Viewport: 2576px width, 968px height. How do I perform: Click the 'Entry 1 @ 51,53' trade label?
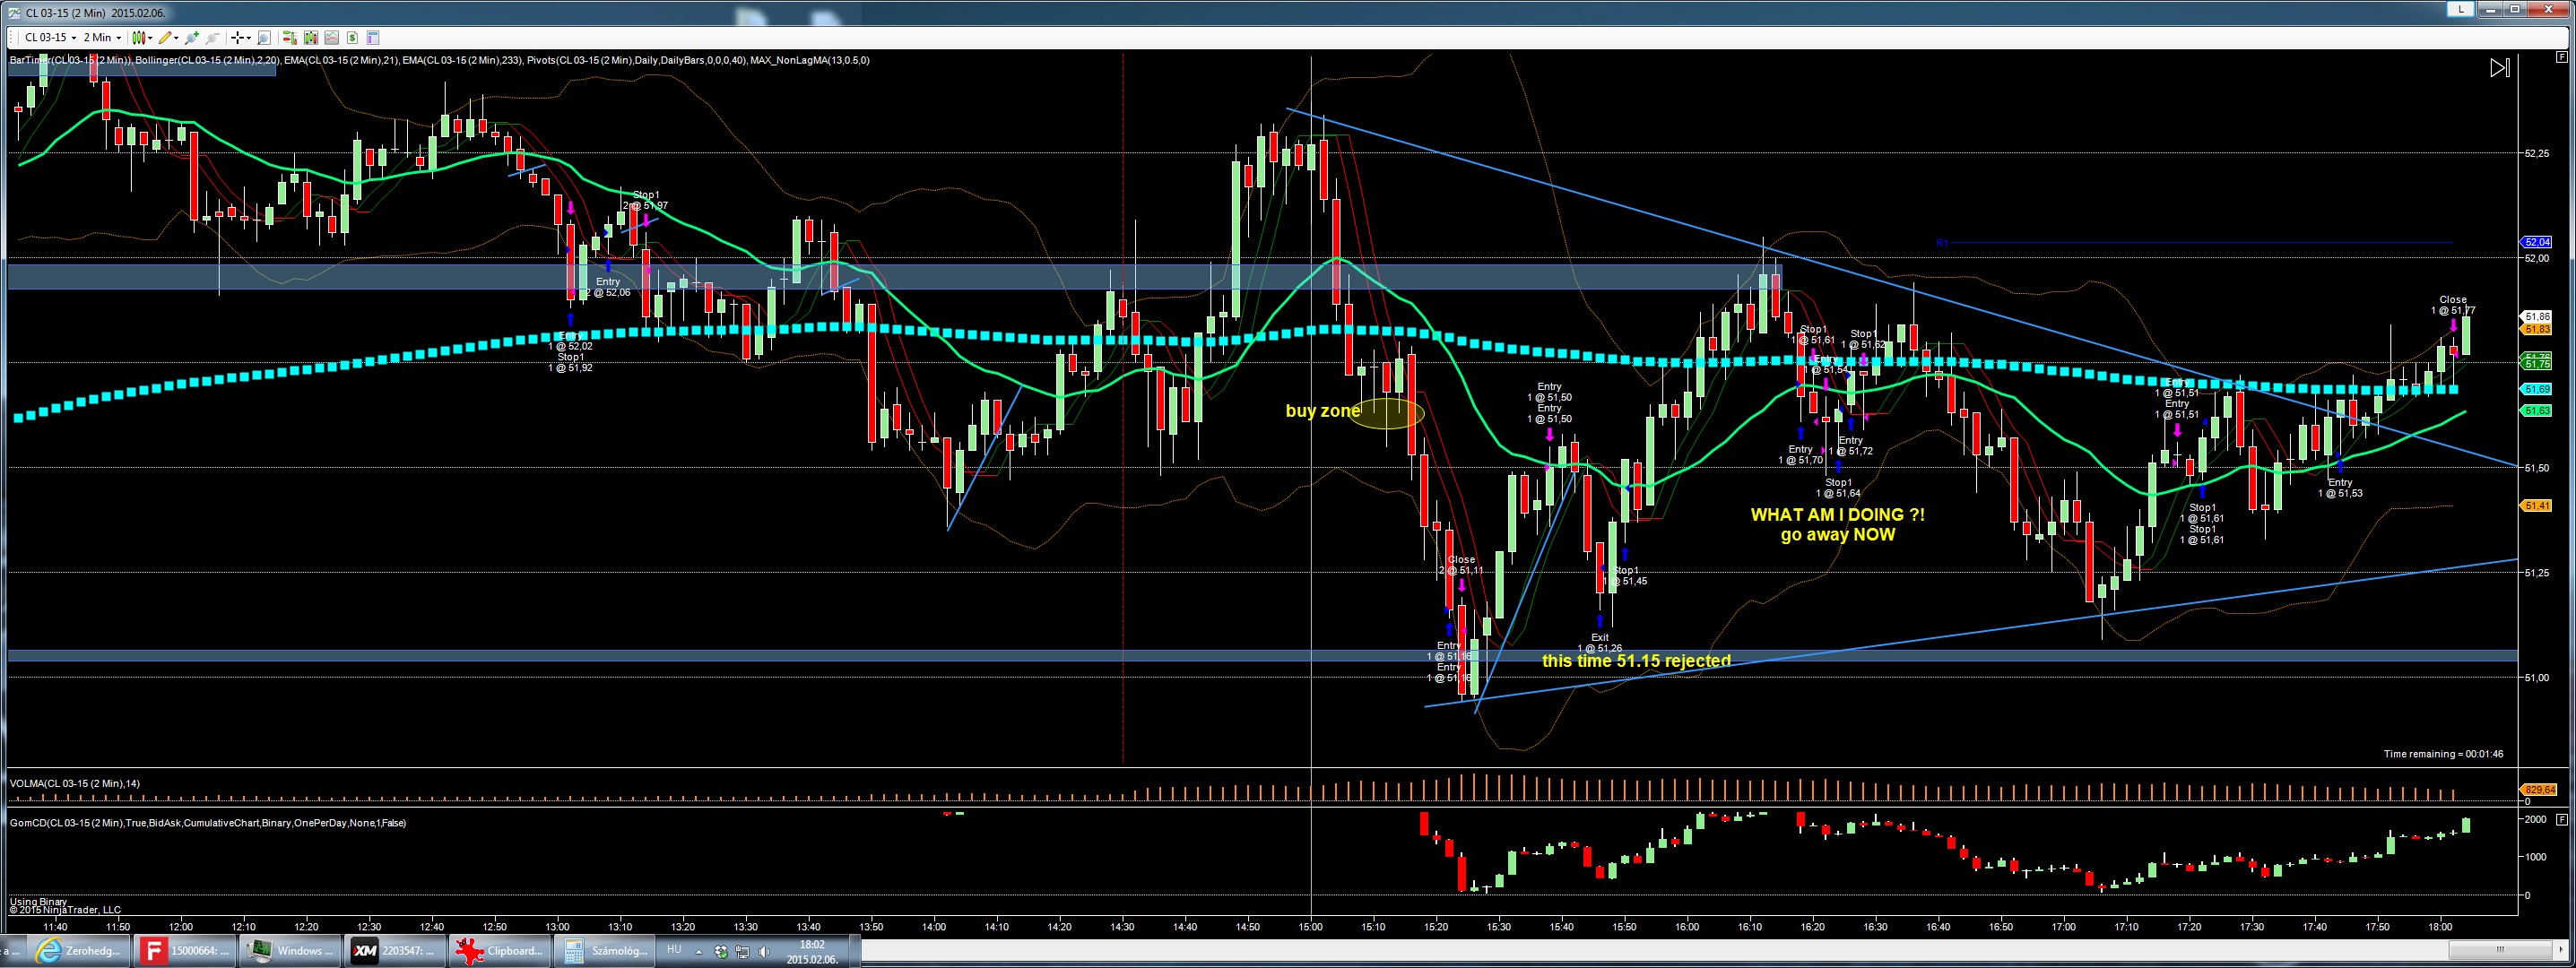coord(2340,488)
